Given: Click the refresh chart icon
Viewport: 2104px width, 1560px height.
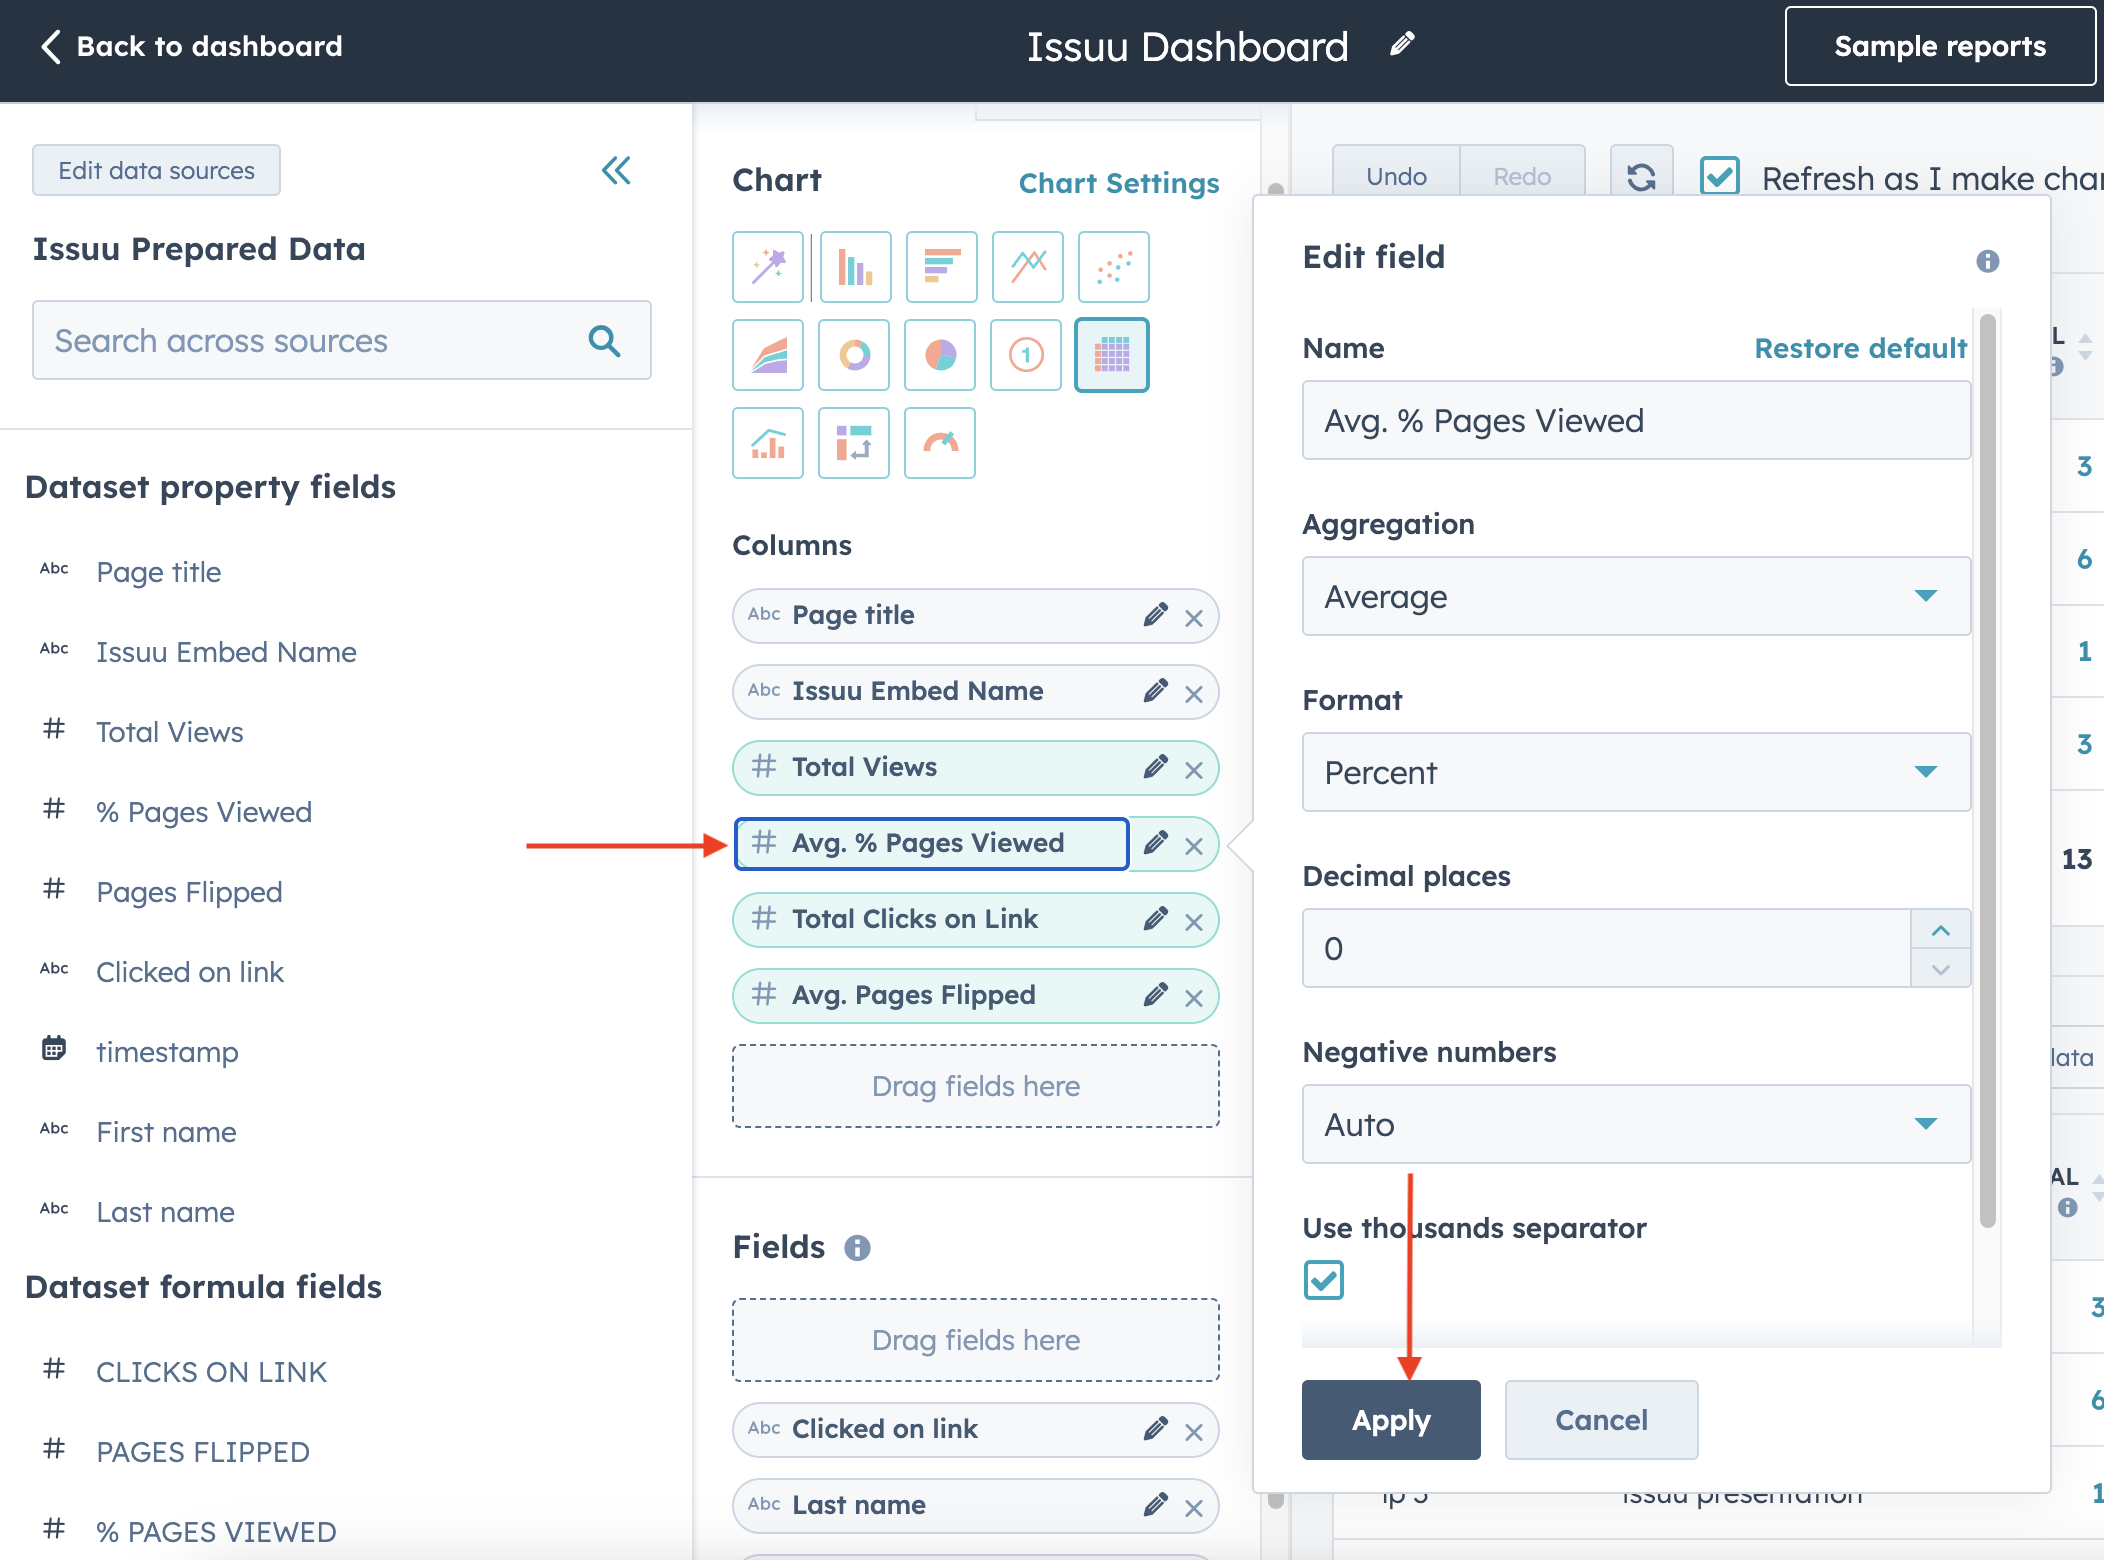Looking at the screenshot, I should click(x=1641, y=177).
